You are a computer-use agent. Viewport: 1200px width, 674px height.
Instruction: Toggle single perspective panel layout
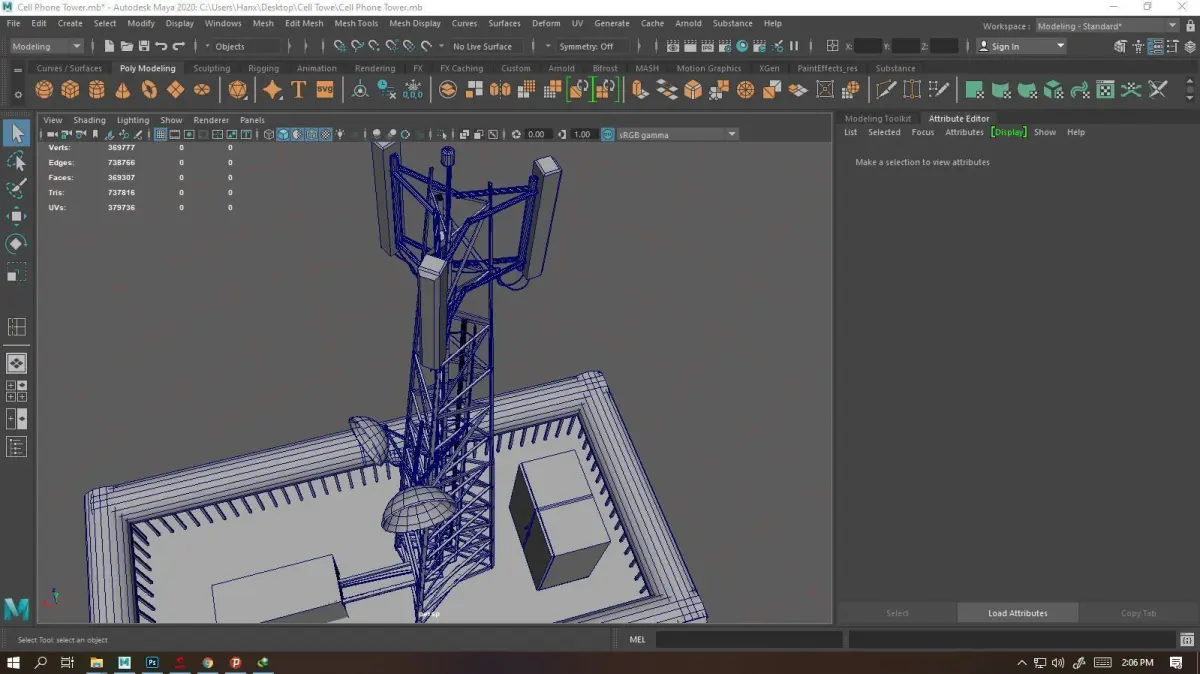pos(17,363)
